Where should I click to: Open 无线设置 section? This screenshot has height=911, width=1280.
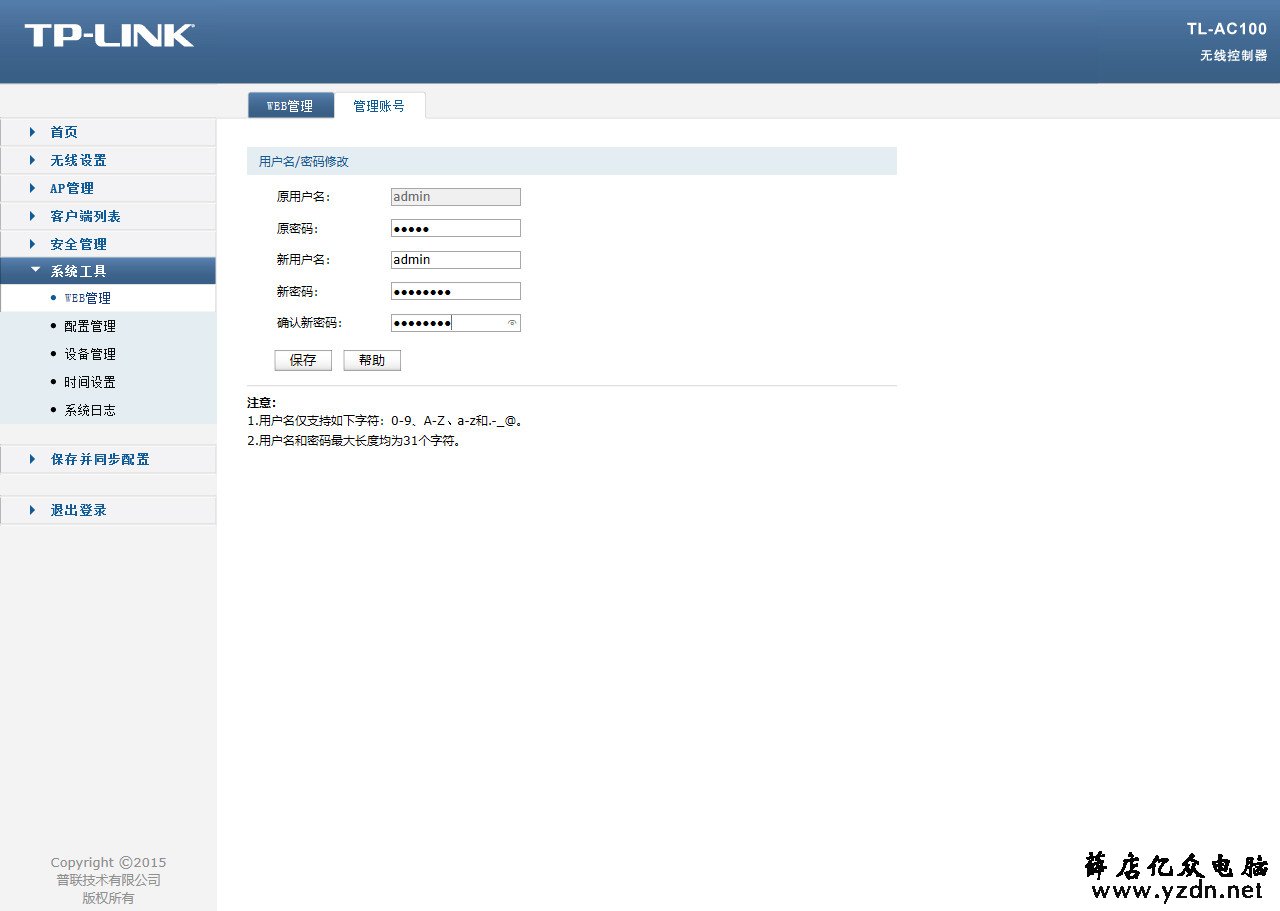pyautogui.click(x=108, y=160)
